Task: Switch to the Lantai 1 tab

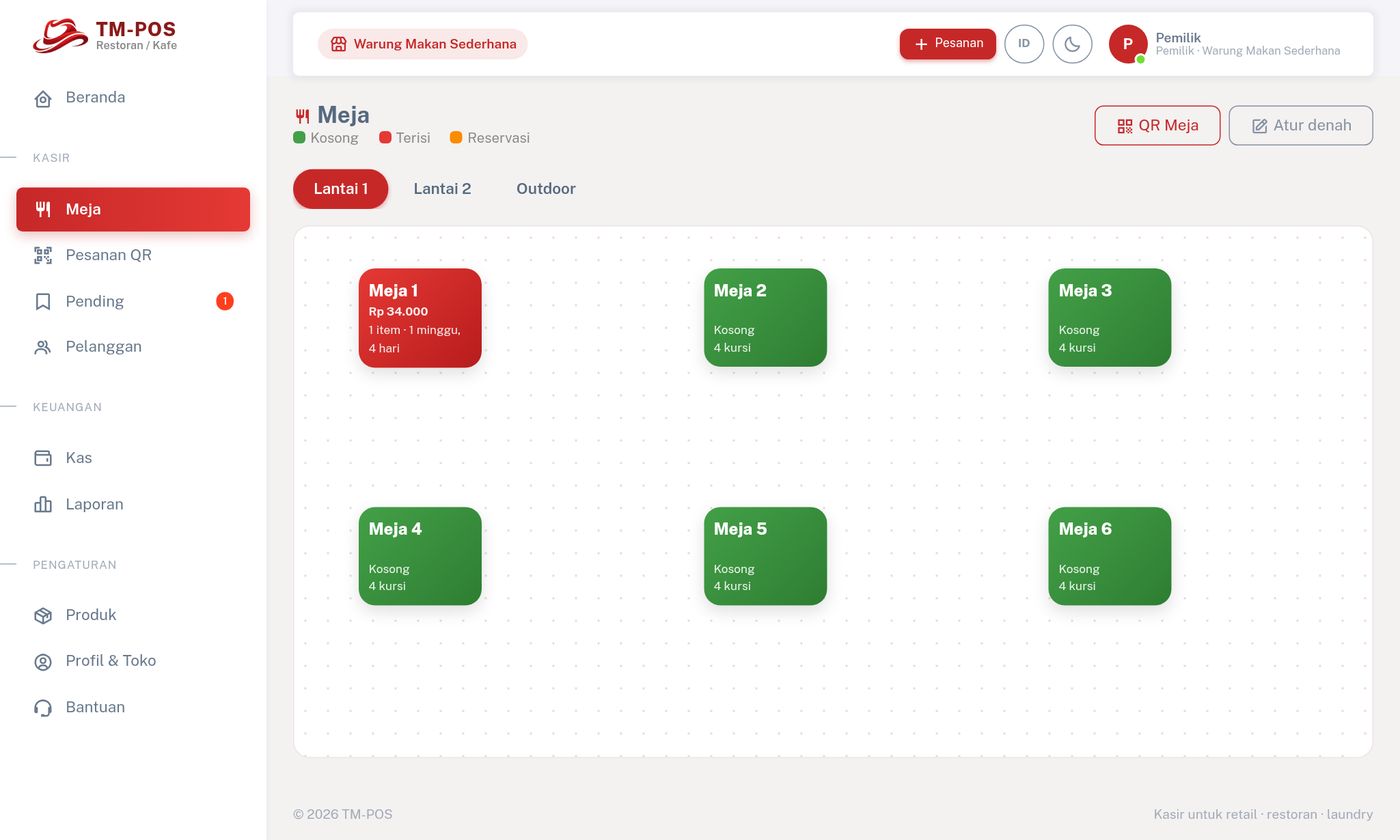Action: [x=340, y=189]
